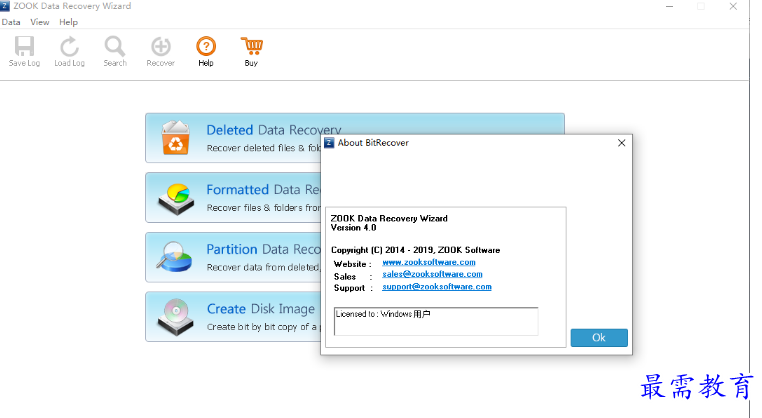
Task: Click the About BitRecover dialog title icon
Action: point(329,142)
